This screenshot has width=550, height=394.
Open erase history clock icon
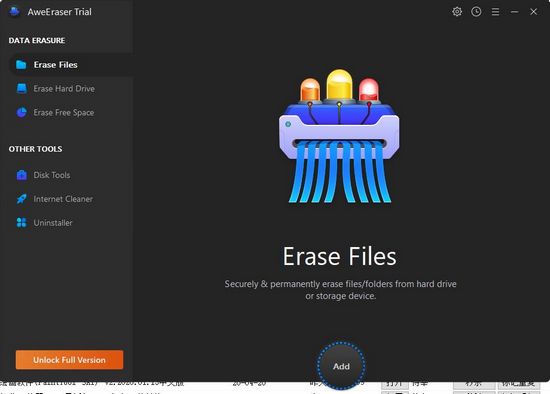pos(476,12)
